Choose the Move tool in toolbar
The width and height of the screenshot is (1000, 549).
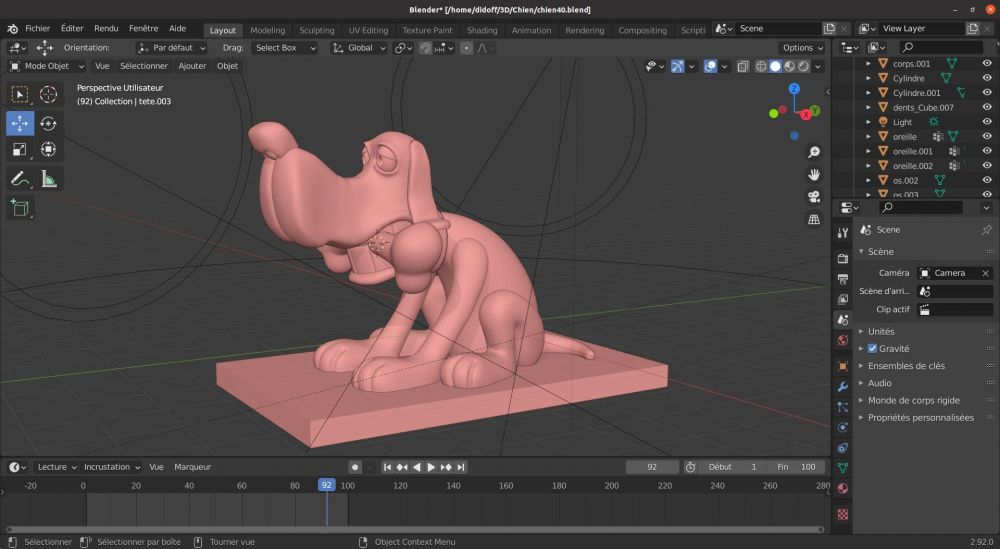tap(20, 123)
